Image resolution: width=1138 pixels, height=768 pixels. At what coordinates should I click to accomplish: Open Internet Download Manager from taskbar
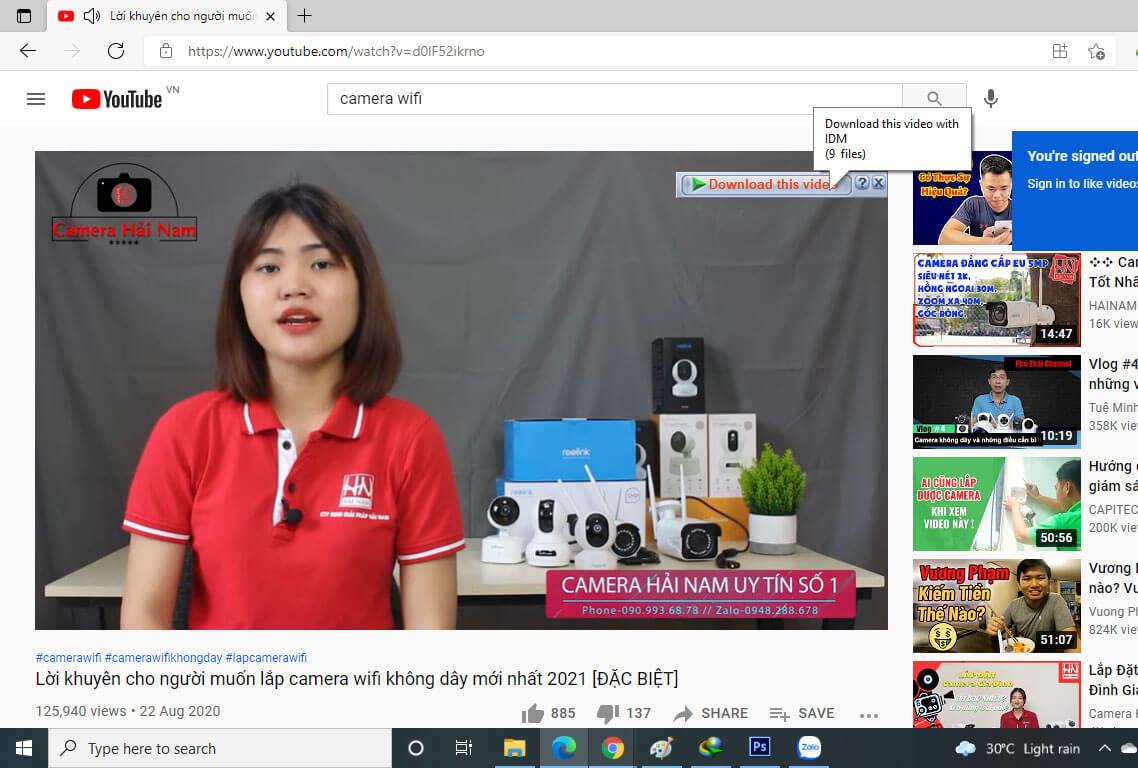711,748
